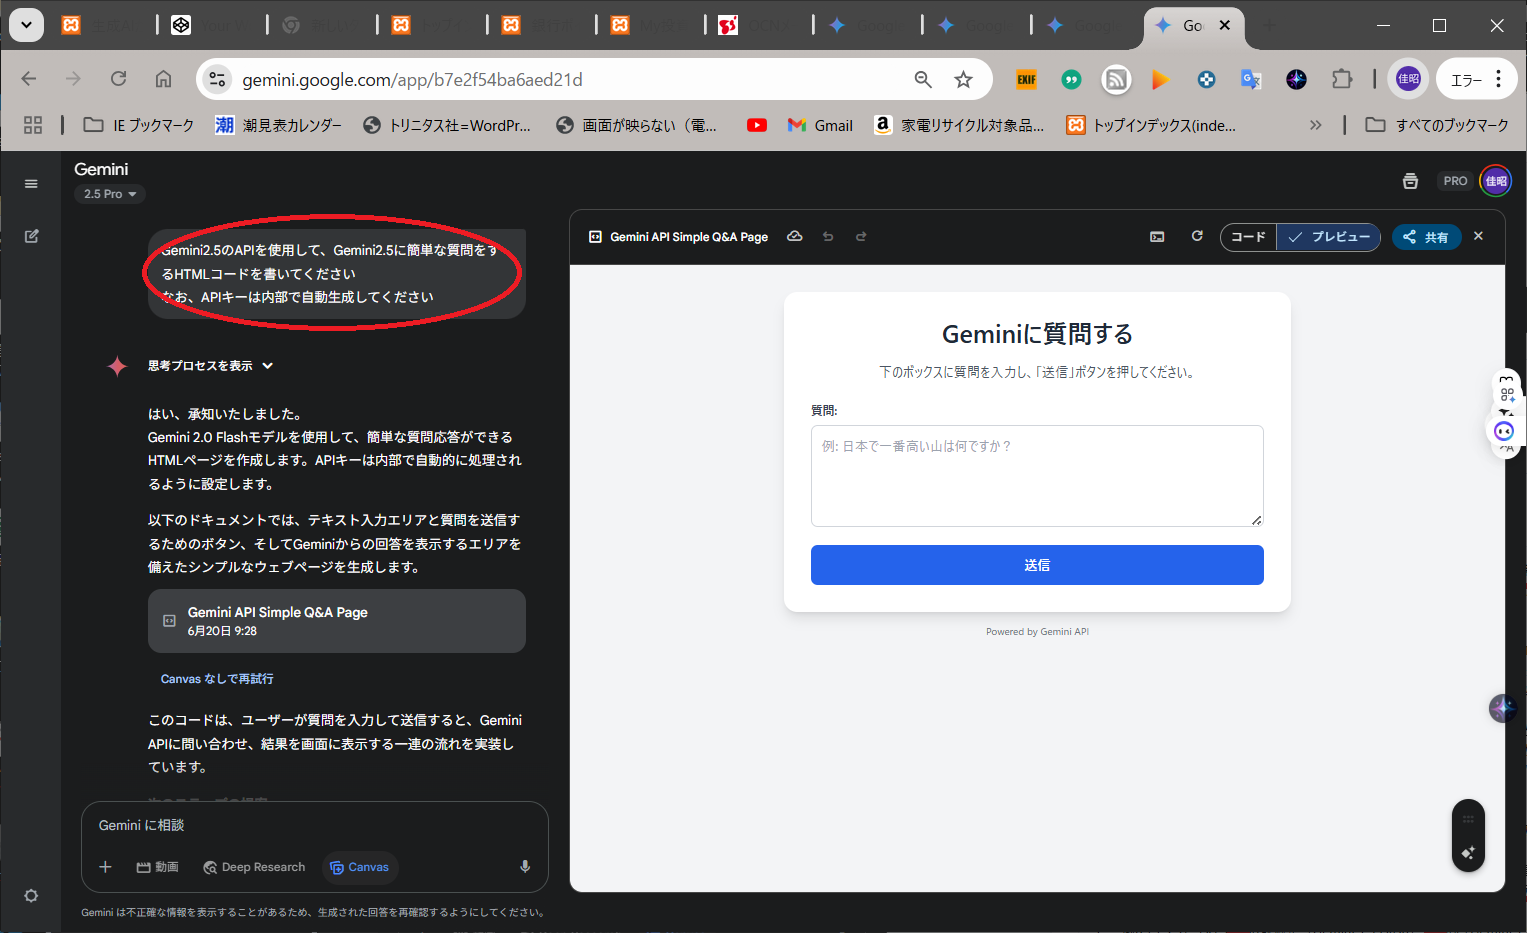Click the Gemini logo text at top left
Screen dimensions: 1527x933
[x=101, y=169]
